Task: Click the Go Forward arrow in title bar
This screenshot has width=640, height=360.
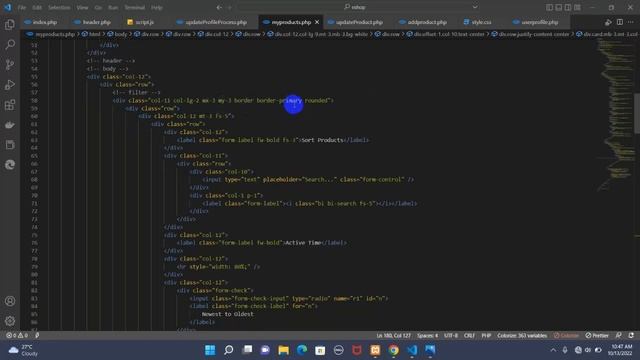Action: click(229, 7)
